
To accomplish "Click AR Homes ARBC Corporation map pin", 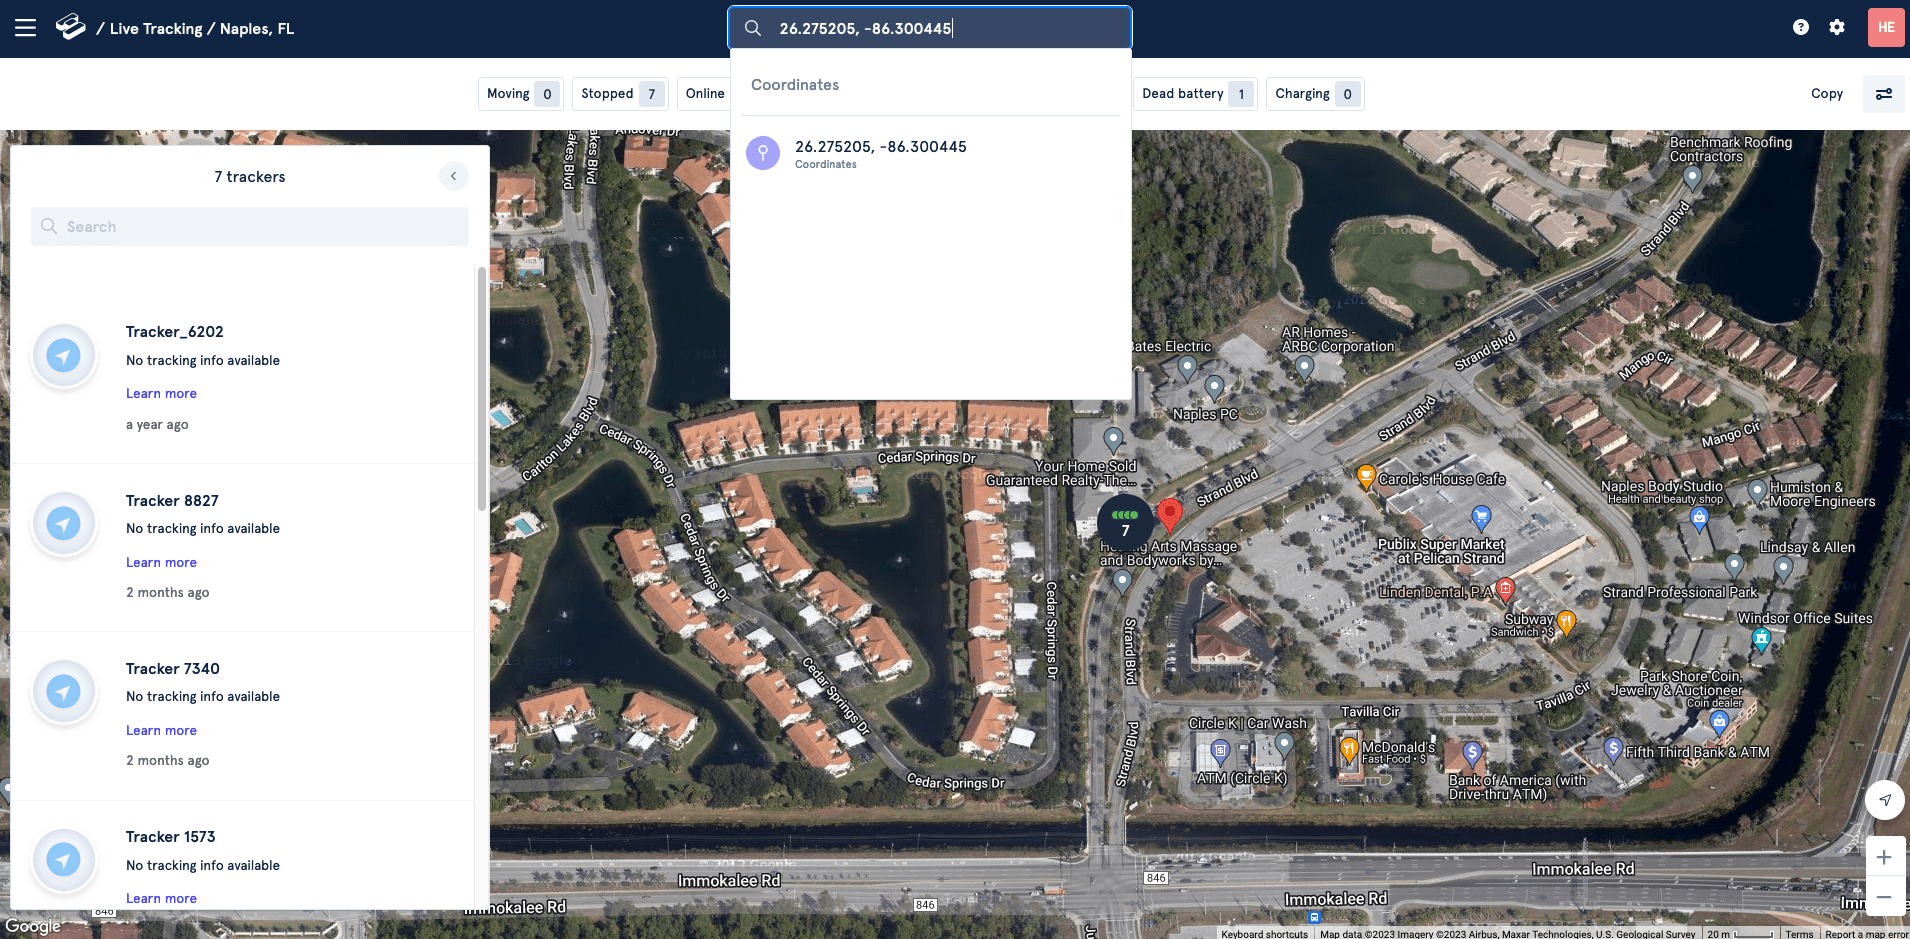I will (x=1304, y=367).
